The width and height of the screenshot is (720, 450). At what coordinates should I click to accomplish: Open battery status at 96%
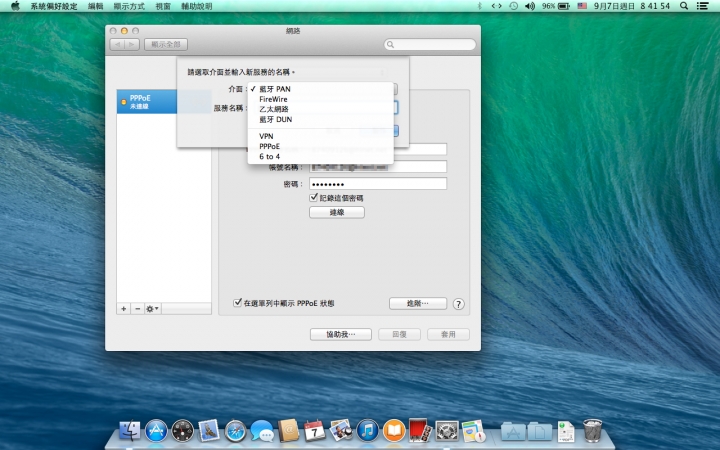[556, 6]
